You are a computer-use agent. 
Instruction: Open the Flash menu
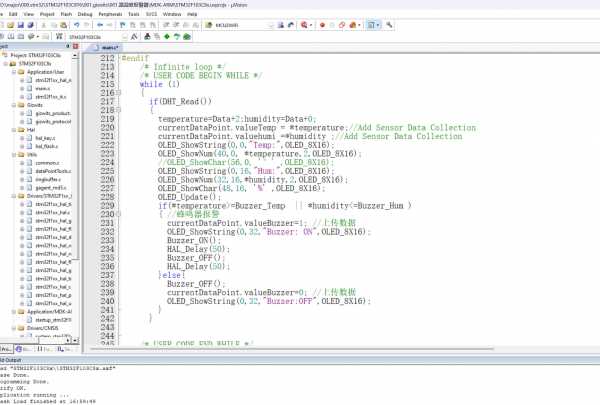click(66, 14)
